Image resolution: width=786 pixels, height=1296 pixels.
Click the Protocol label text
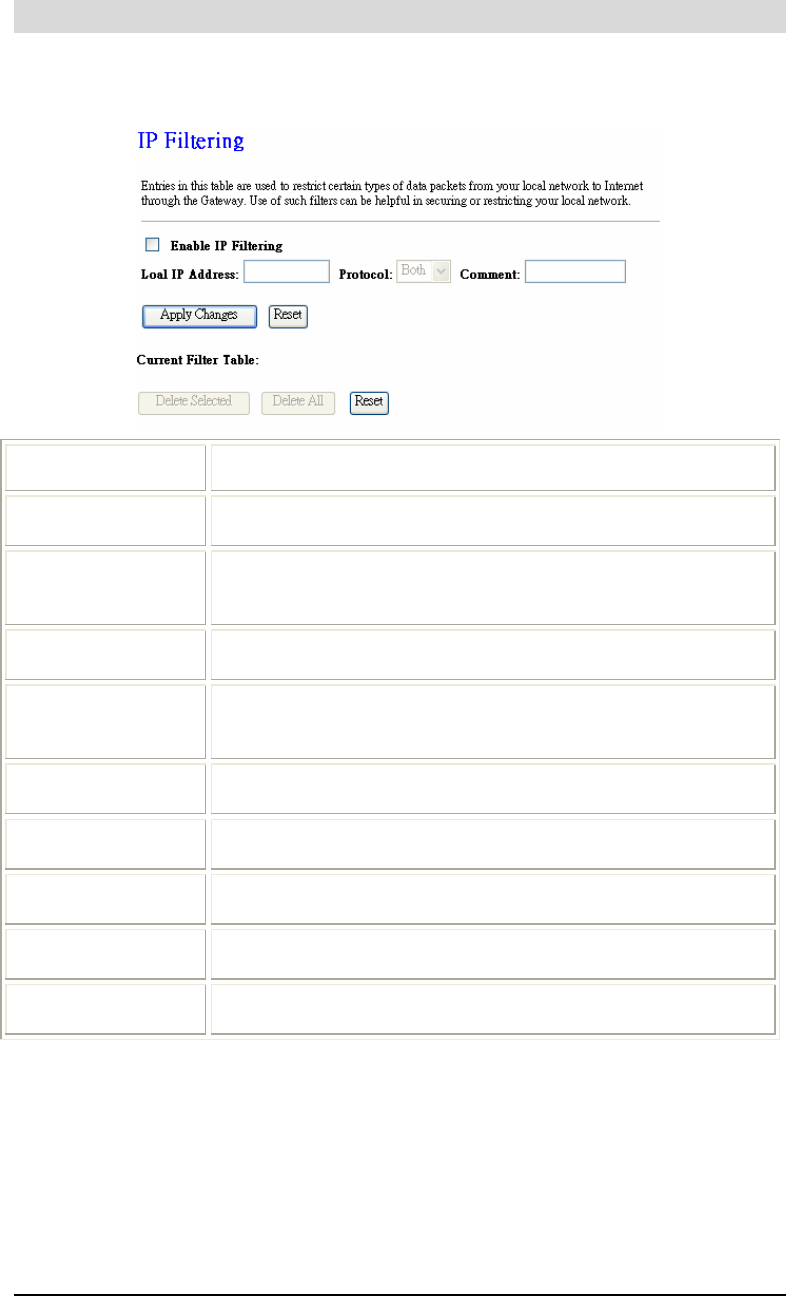(x=365, y=274)
